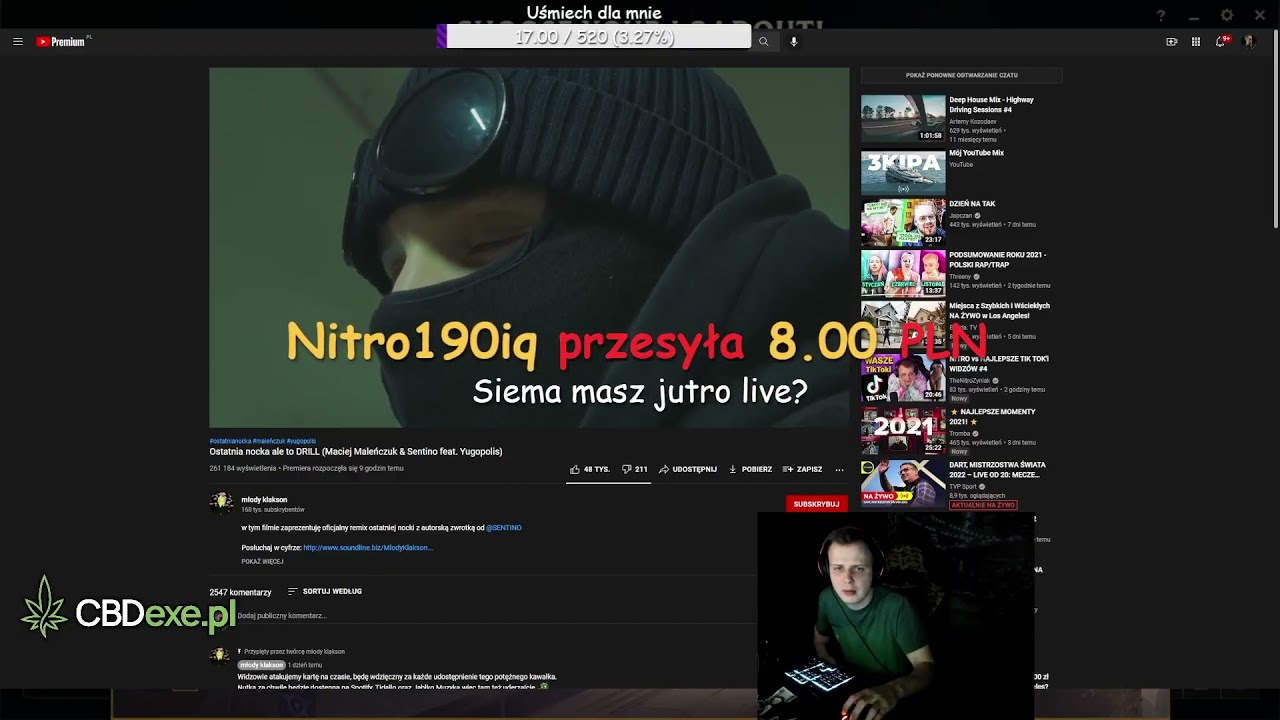Screen dimensions: 1280x720
Task: Start voice search with microphone icon
Action: [794, 42]
